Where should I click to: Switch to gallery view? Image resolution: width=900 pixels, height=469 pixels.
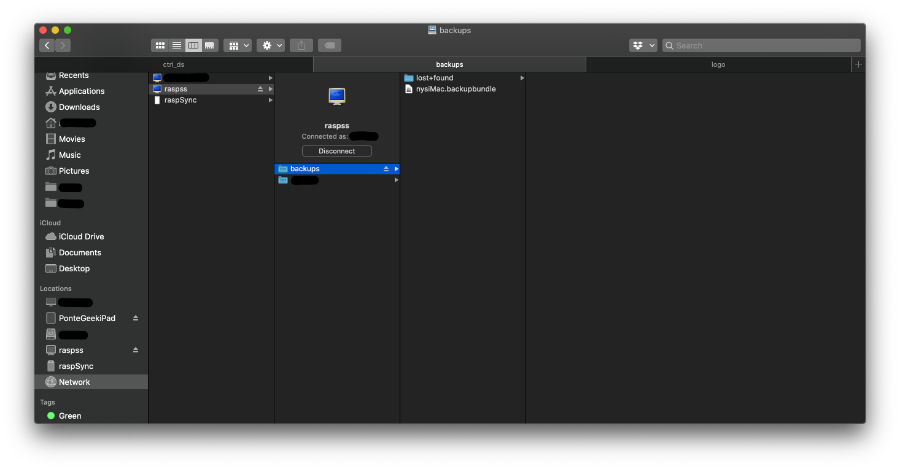[210, 45]
